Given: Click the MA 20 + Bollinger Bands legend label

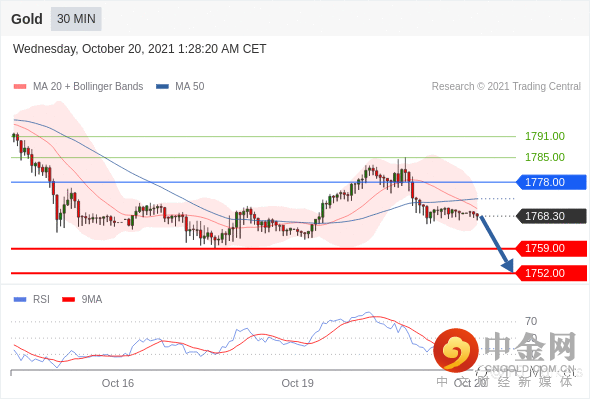Looking at the screenshot, I should coord(88,87).
